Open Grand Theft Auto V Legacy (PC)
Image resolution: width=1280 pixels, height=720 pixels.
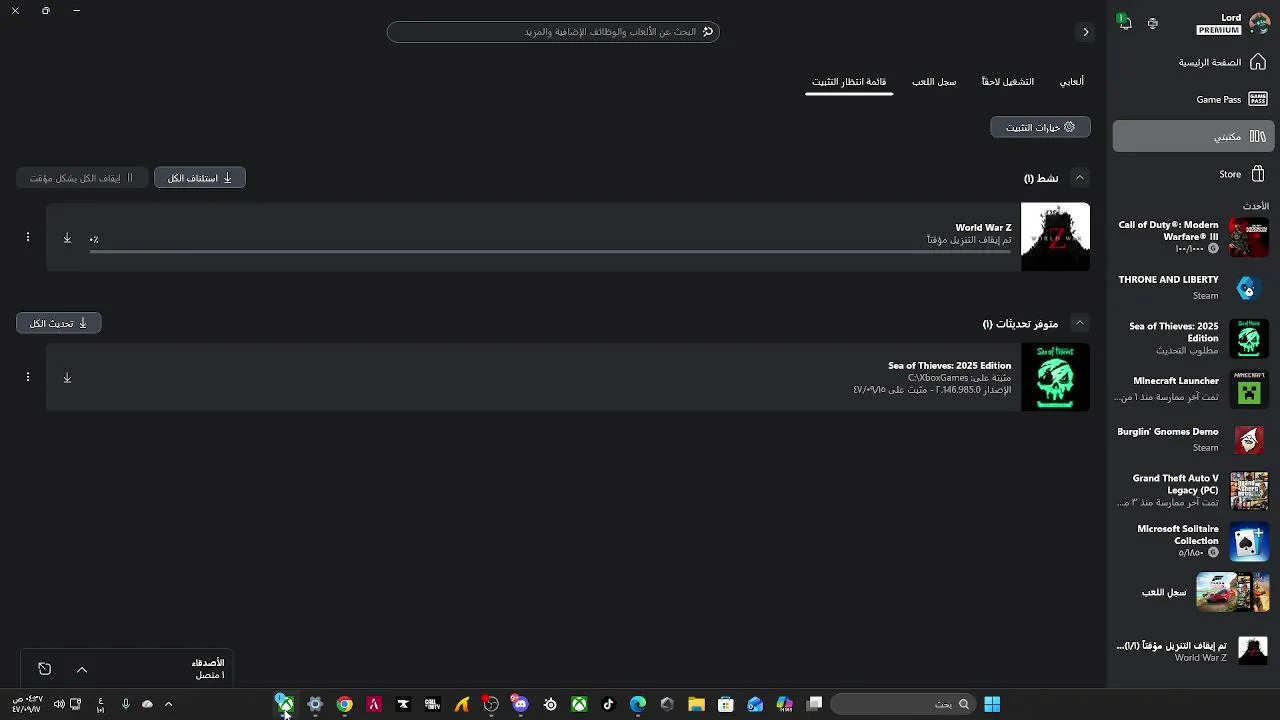point(1192,491)
